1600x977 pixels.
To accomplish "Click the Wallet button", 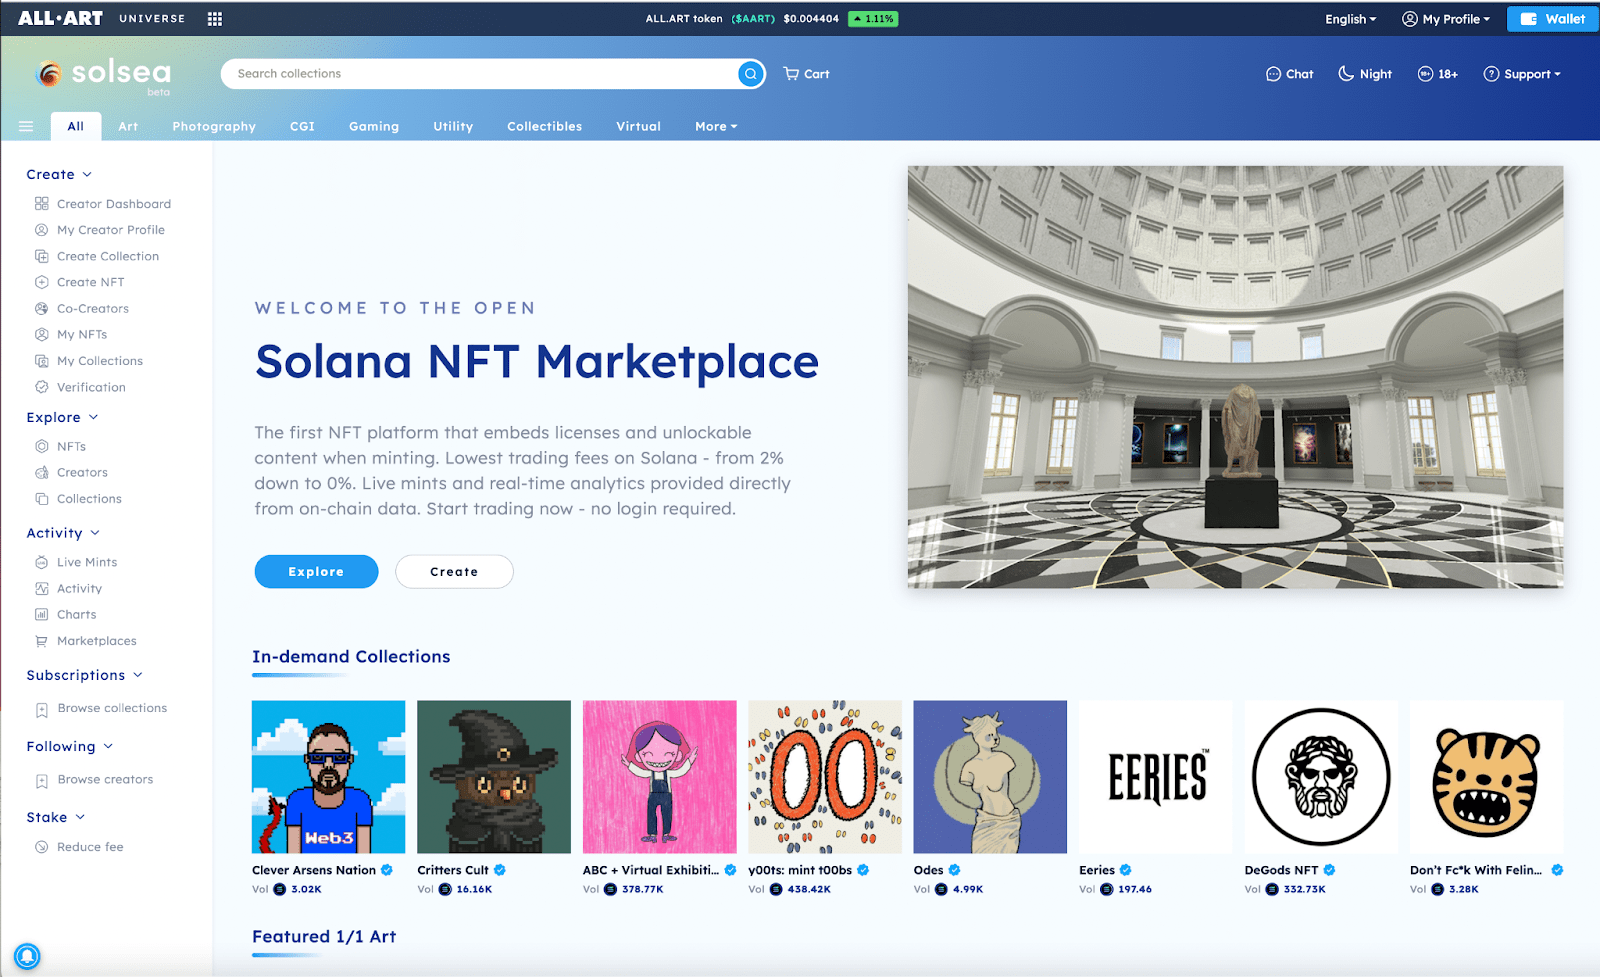I will (x=1553, y=19).
